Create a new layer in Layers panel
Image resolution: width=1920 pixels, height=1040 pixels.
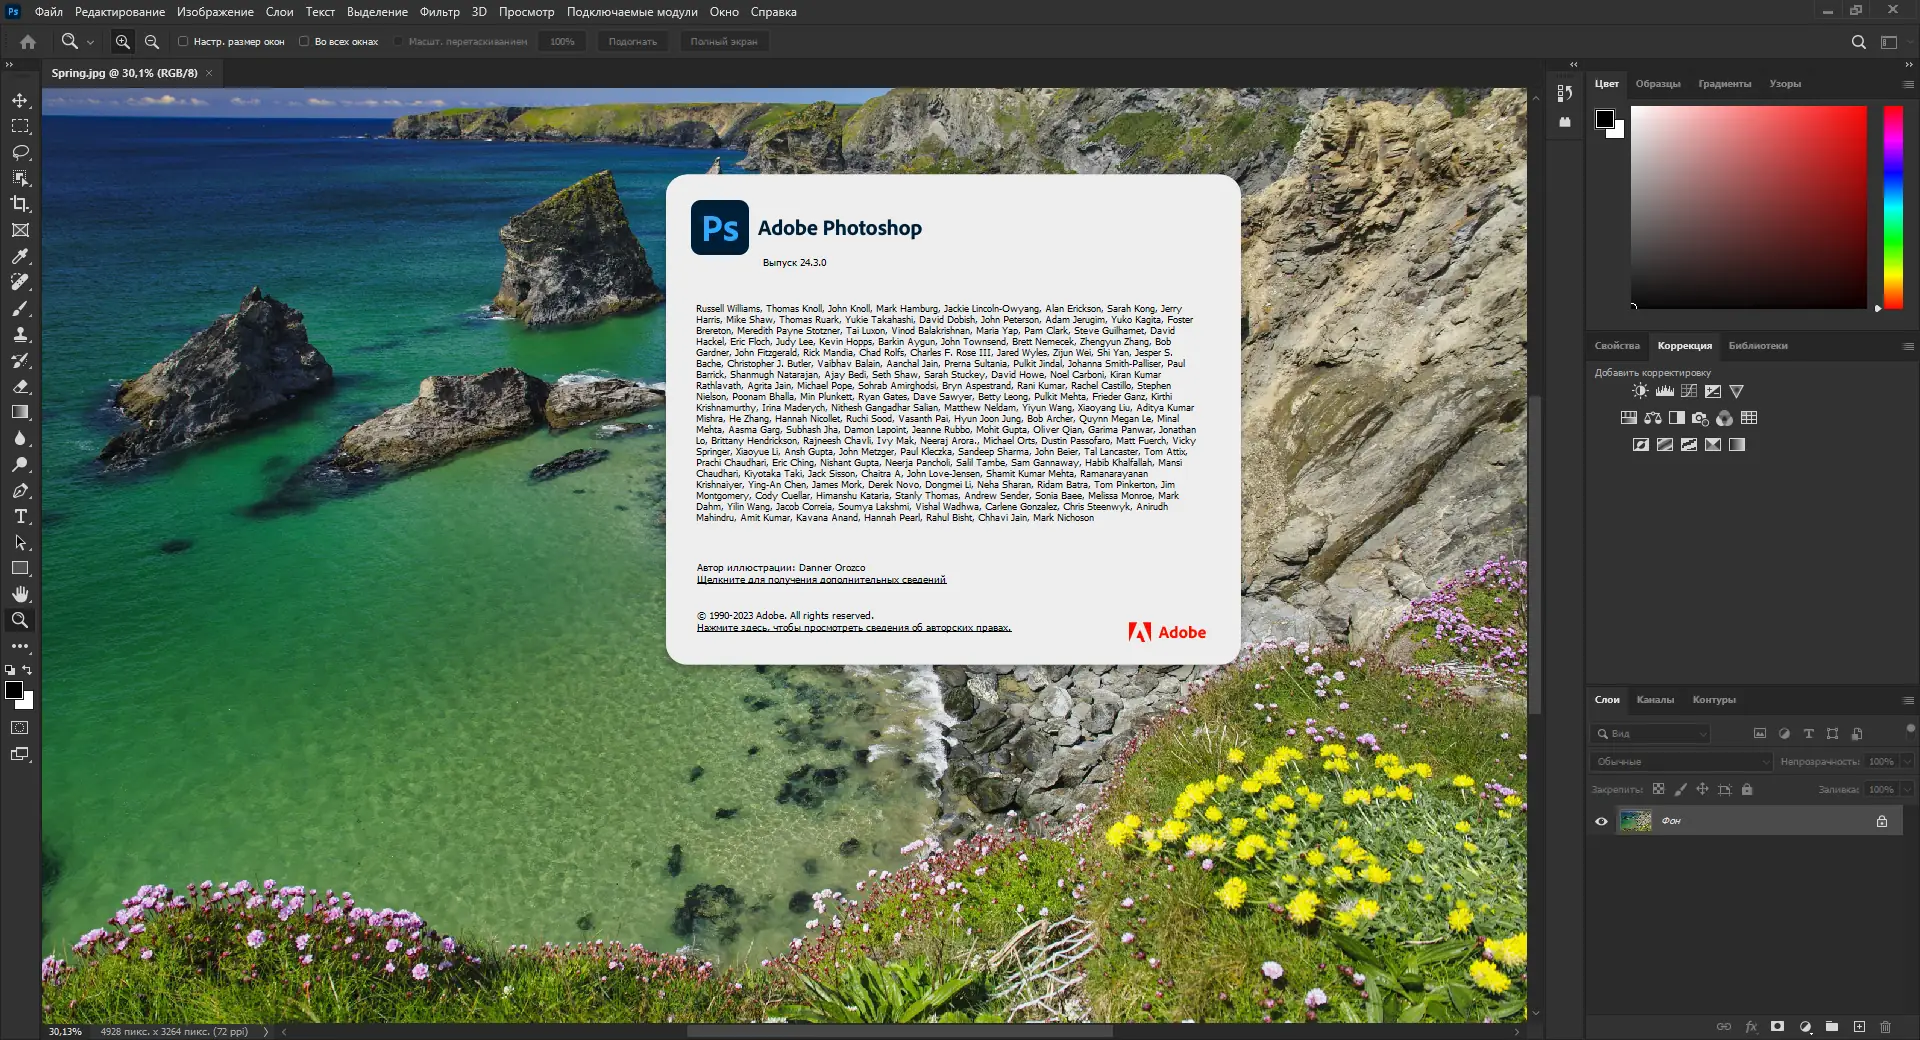click(1859, 1027)
